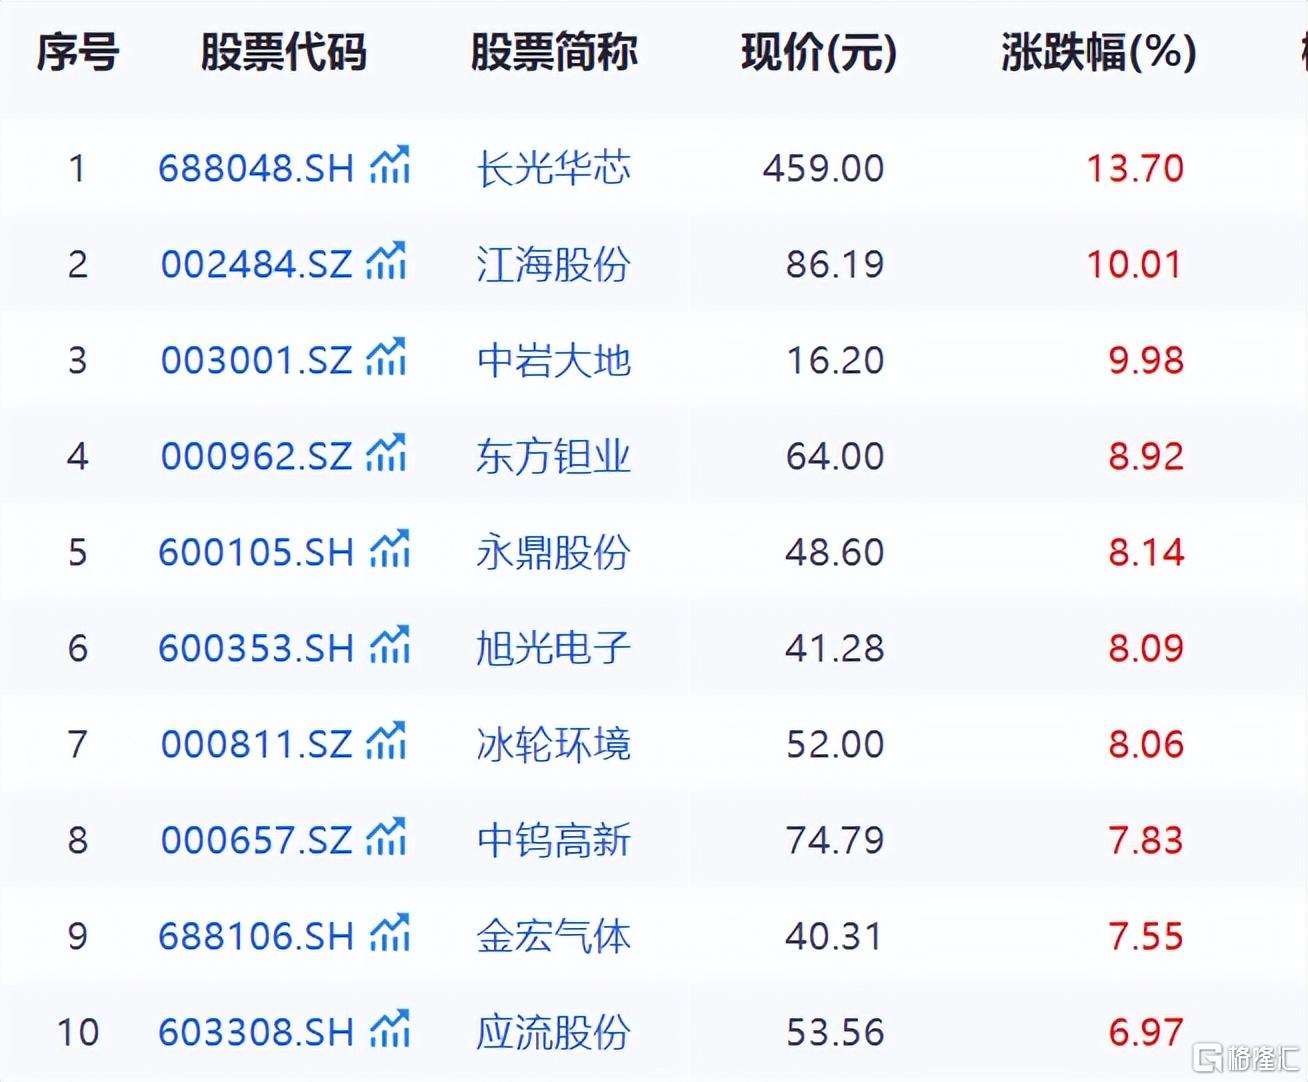Open chart icon beside 000962.SZ

tap(386, 453)
